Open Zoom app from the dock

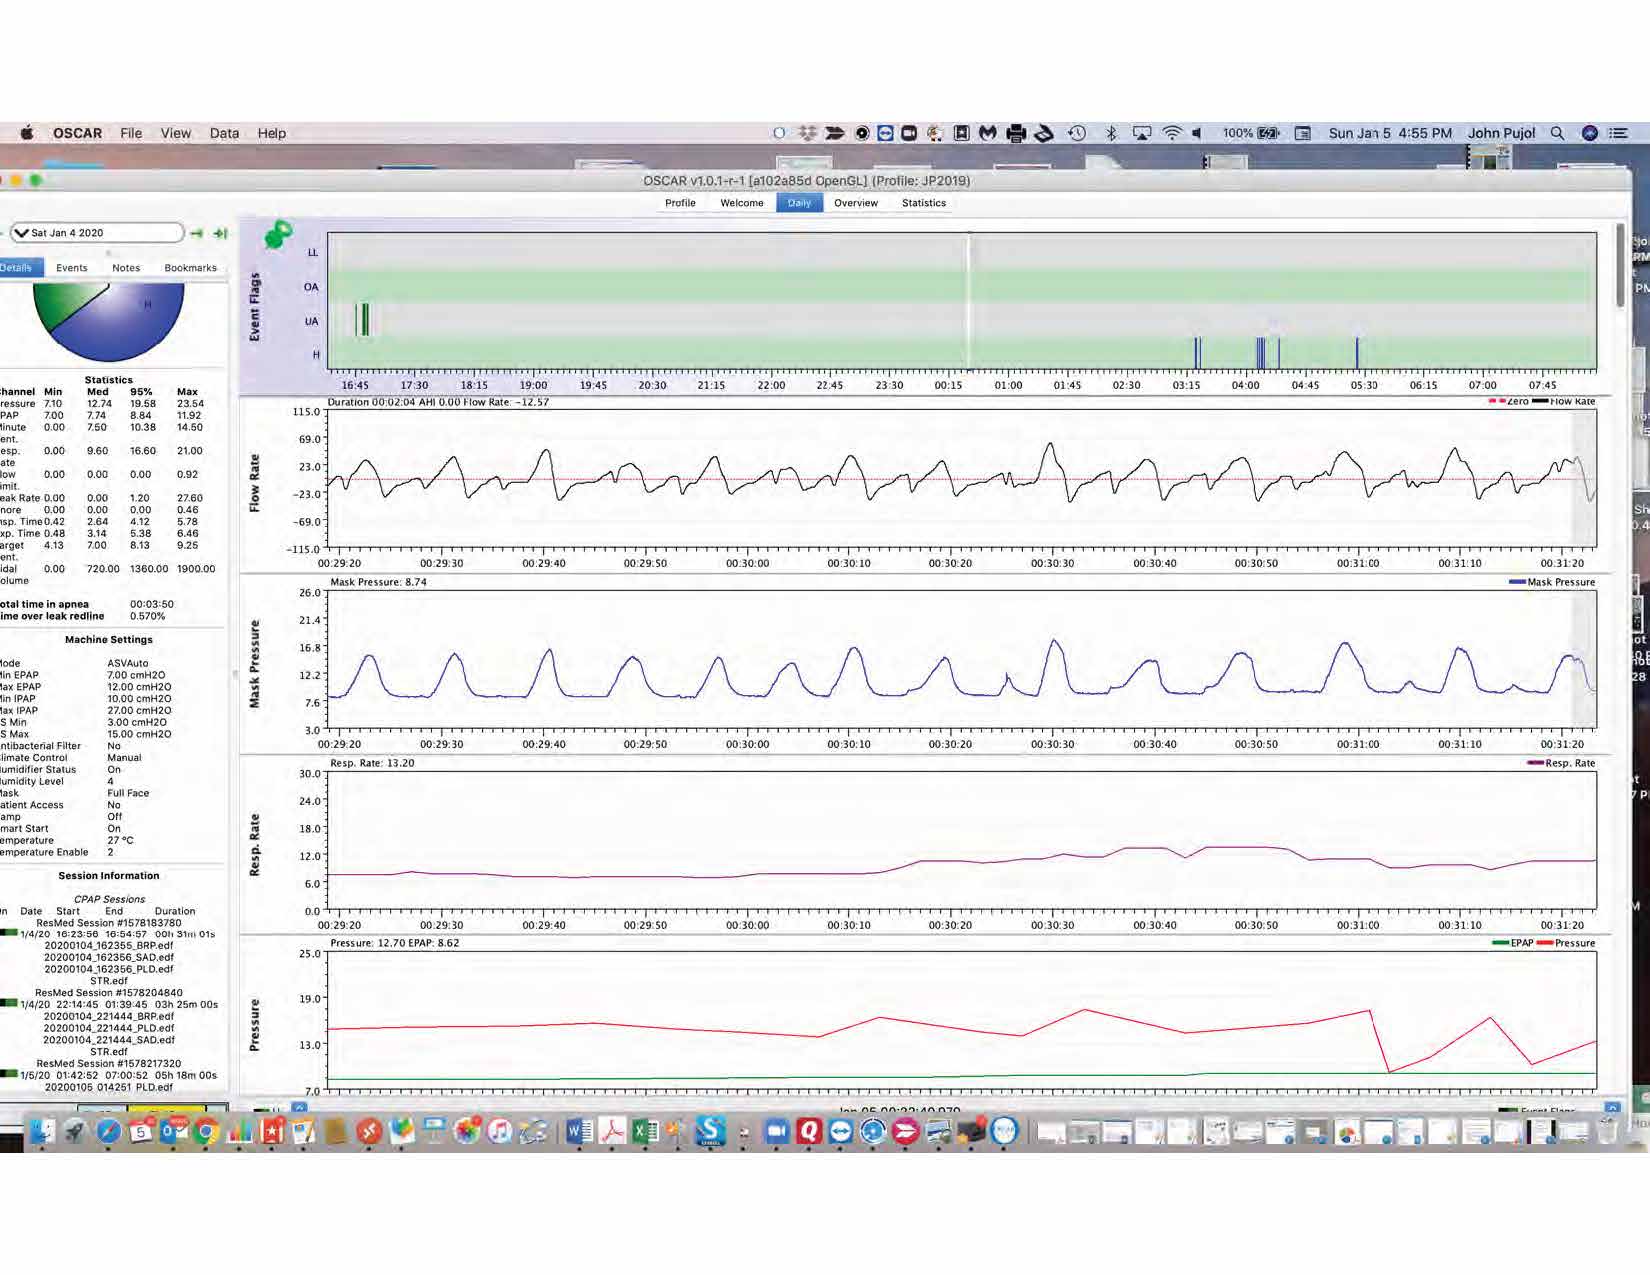[776, 1131]
